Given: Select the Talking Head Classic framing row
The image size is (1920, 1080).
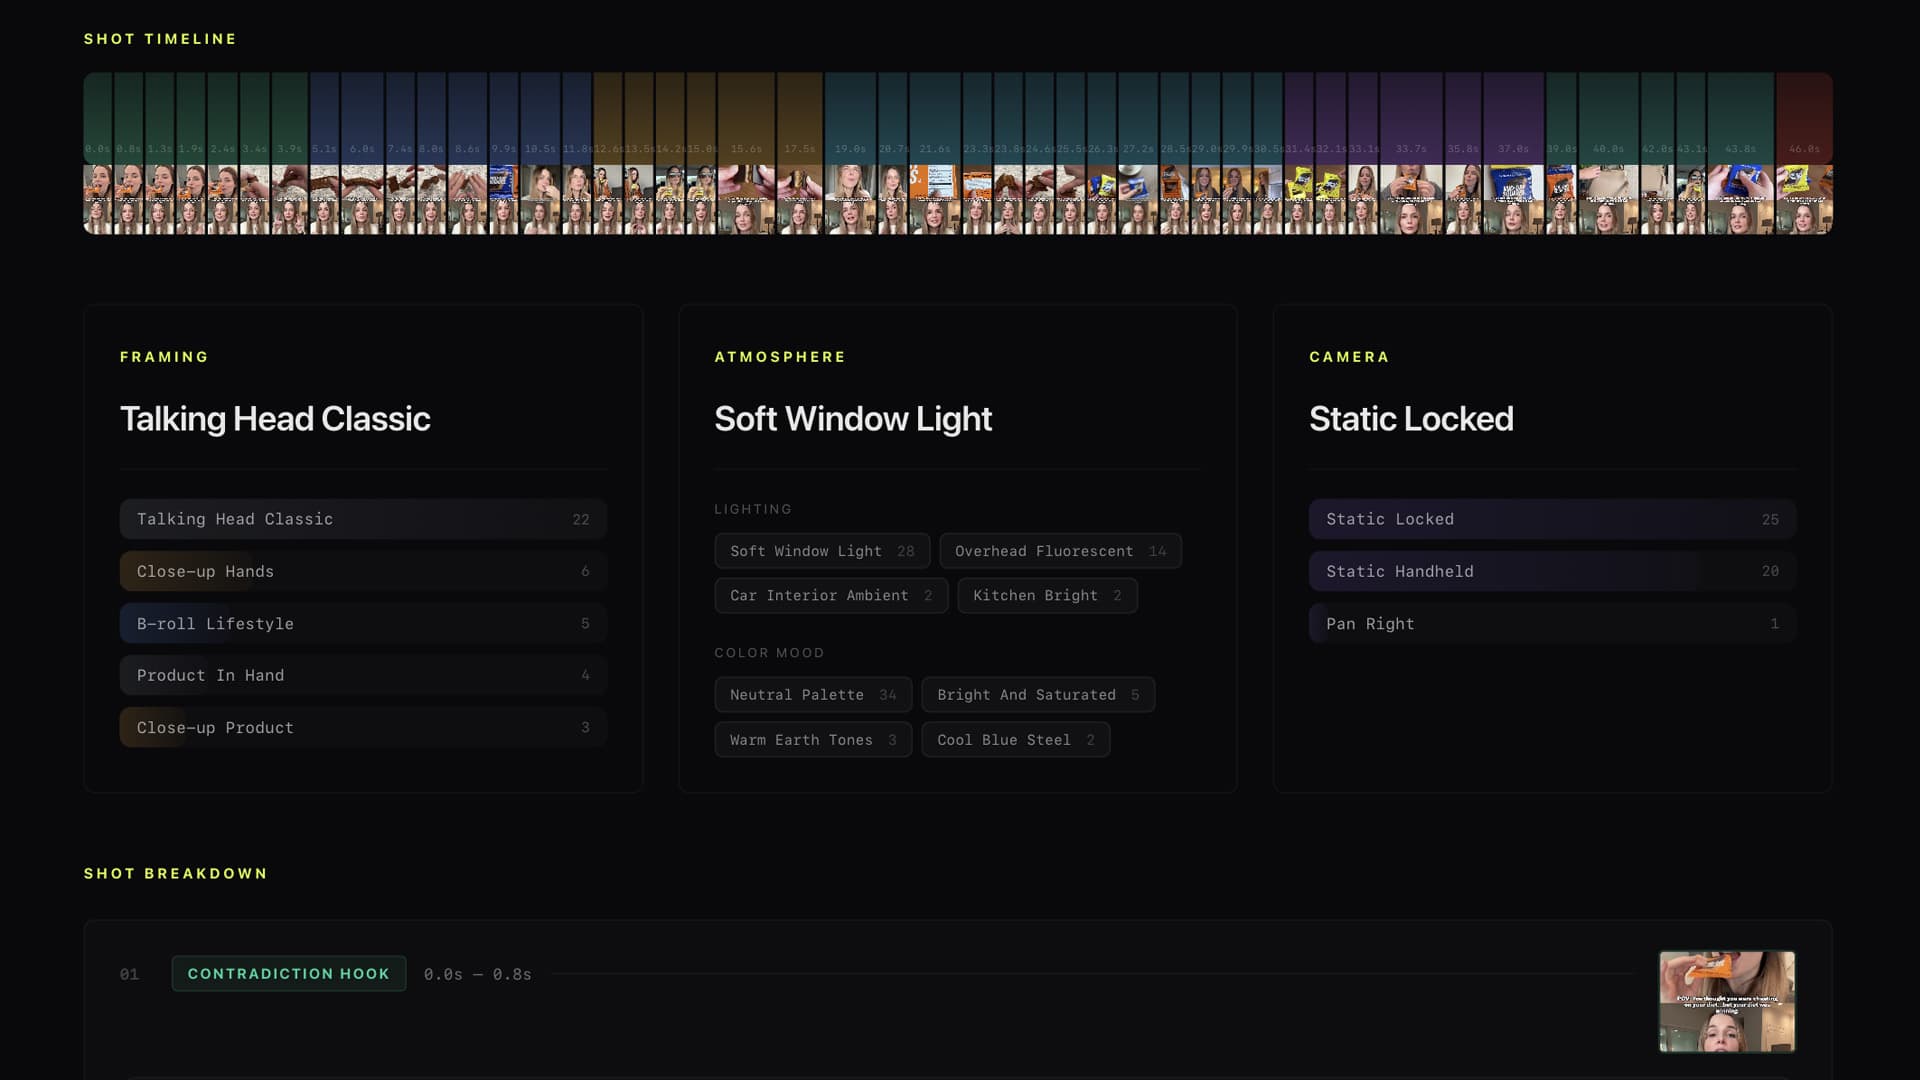Looking at the screenshot, I should pyautogui.click(x=363, y=519).
